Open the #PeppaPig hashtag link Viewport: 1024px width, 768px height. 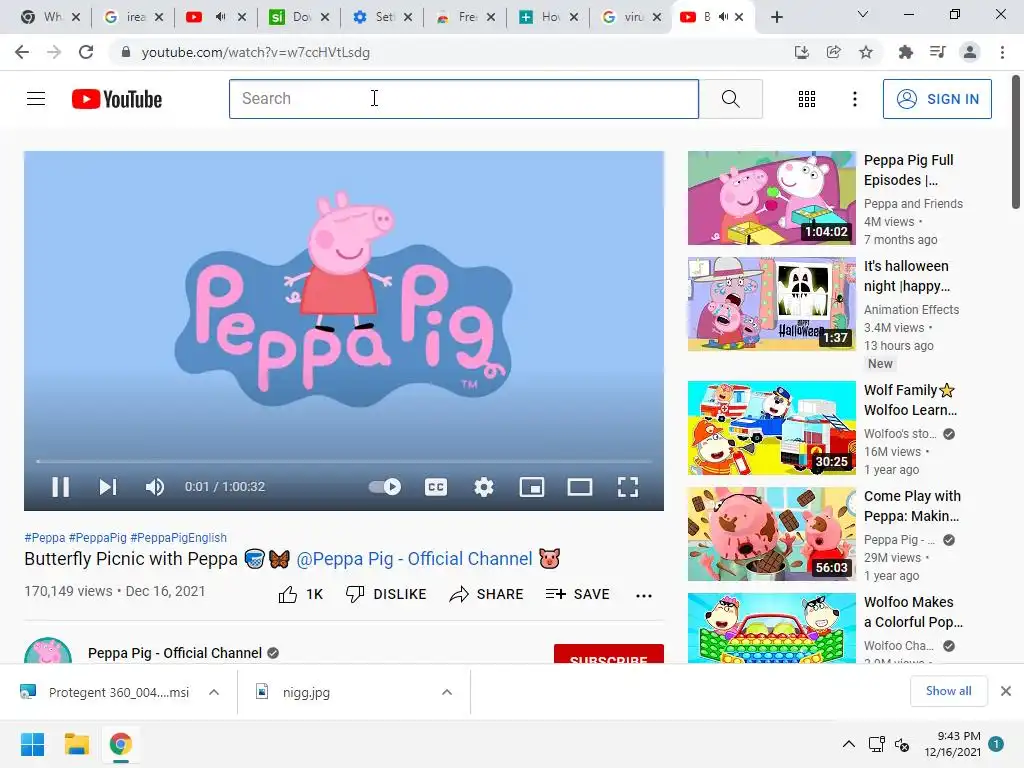click(x=98, y=537)
